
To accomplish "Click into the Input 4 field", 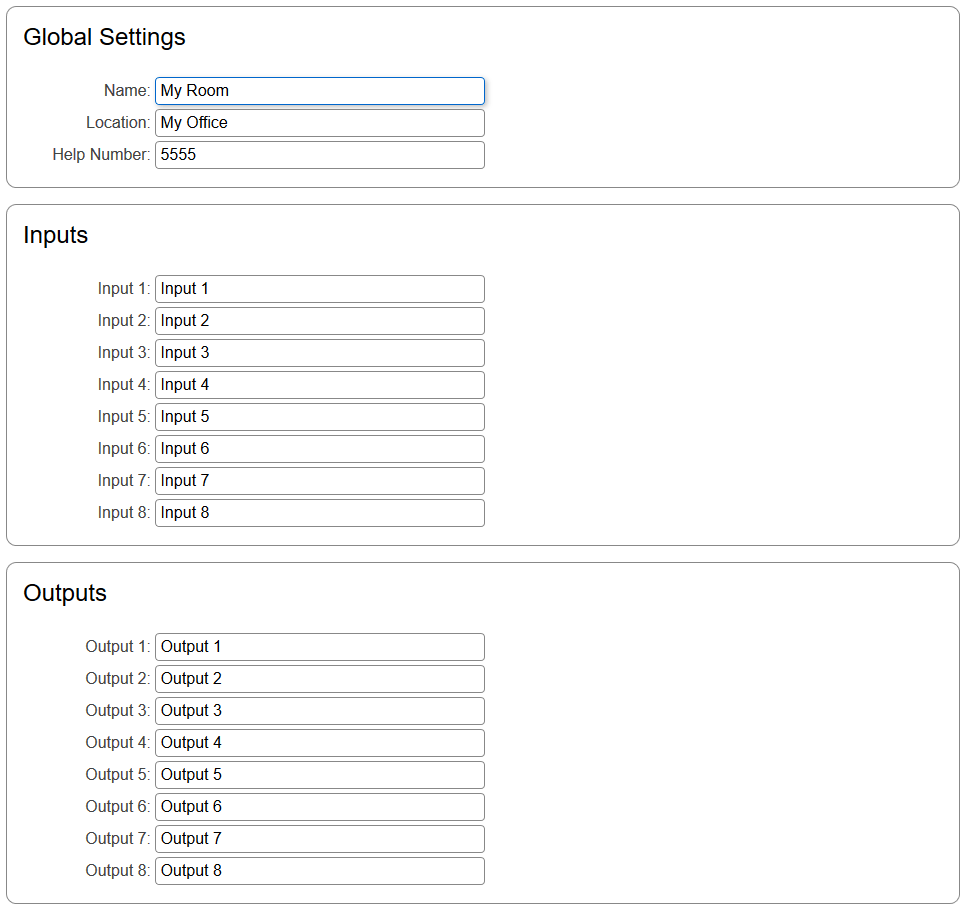I will pos(320,385).
